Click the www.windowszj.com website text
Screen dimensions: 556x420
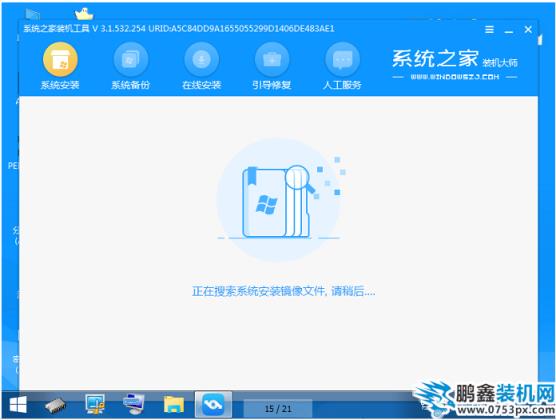tap(455, 77)
